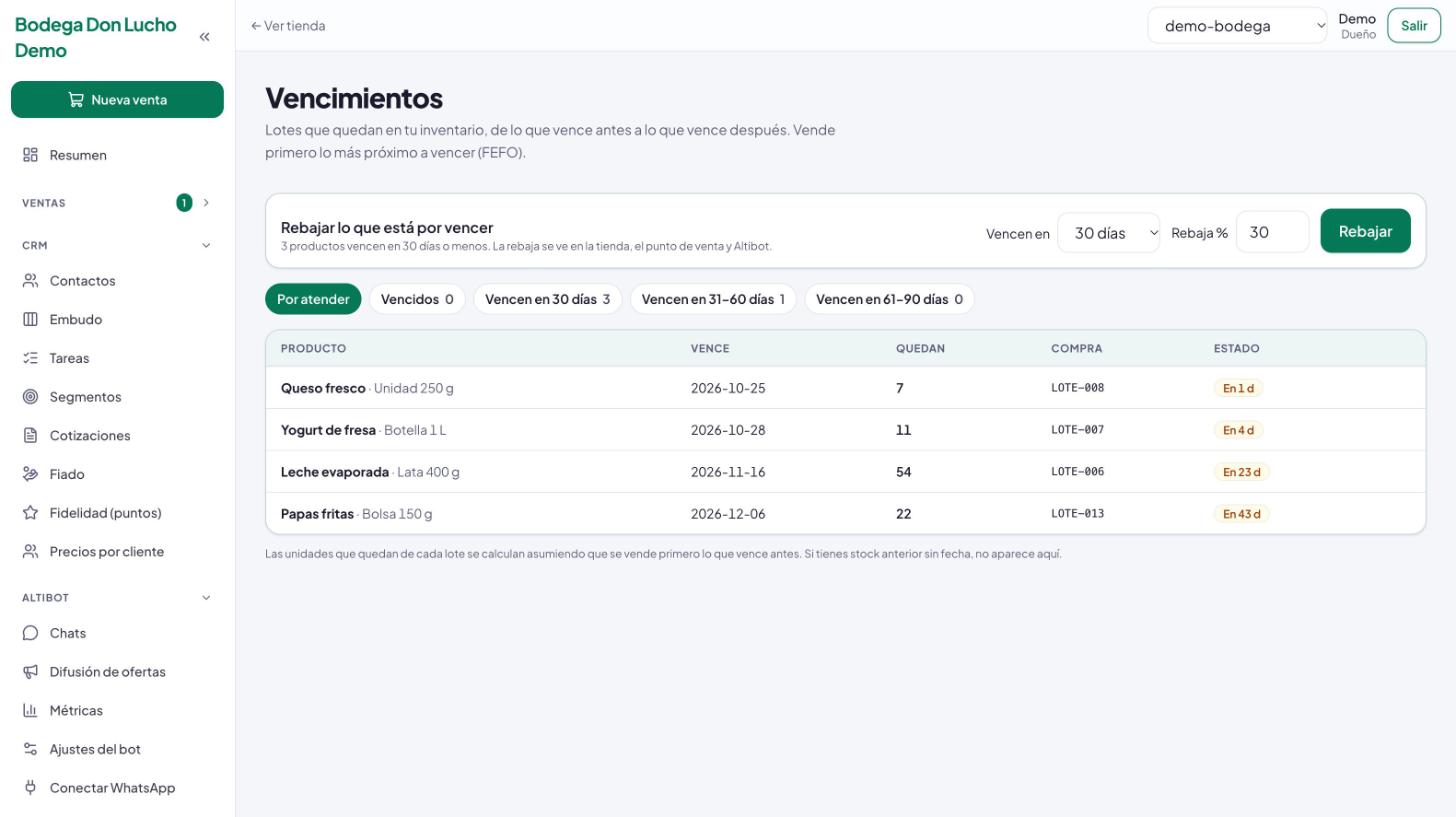Select the Por atender filter tab
The width and height of the screenshot is (1456, 817).
point(313,299)
